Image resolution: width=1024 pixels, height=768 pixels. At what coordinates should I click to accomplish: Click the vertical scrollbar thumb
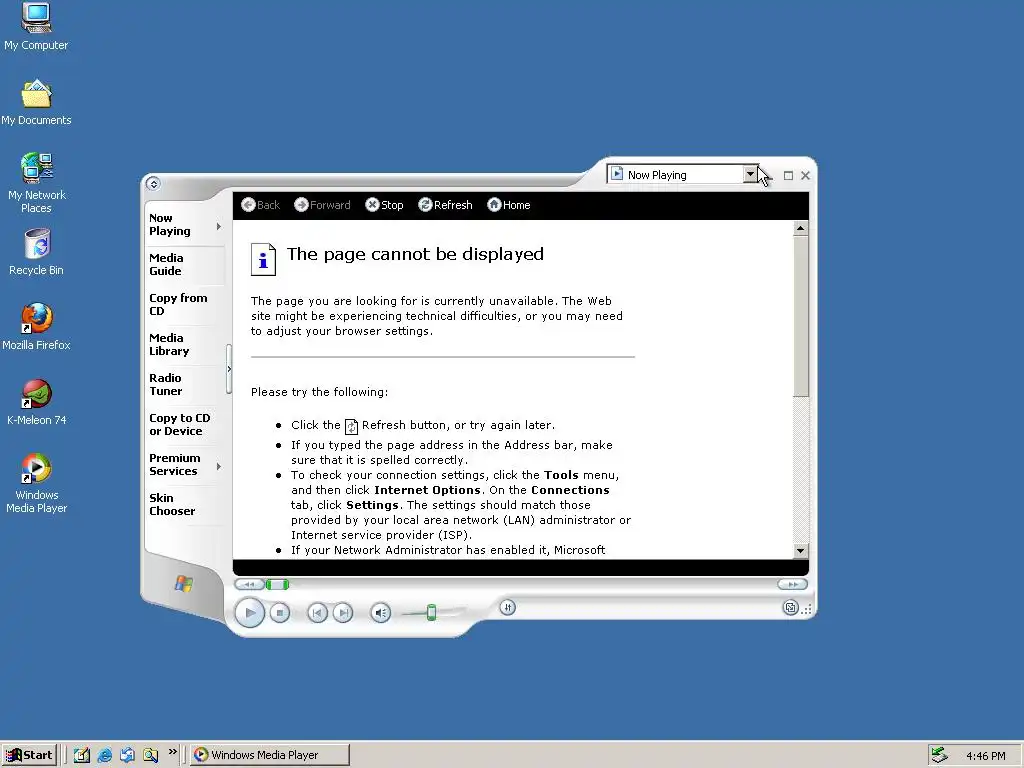click(801, 316)
